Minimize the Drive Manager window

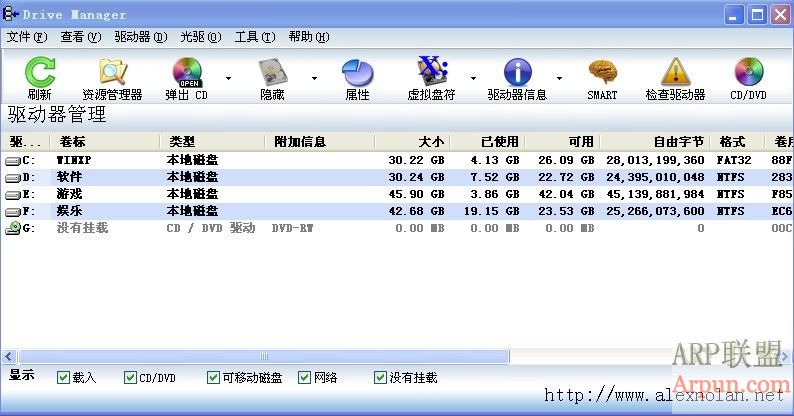(x=733, y=15)
